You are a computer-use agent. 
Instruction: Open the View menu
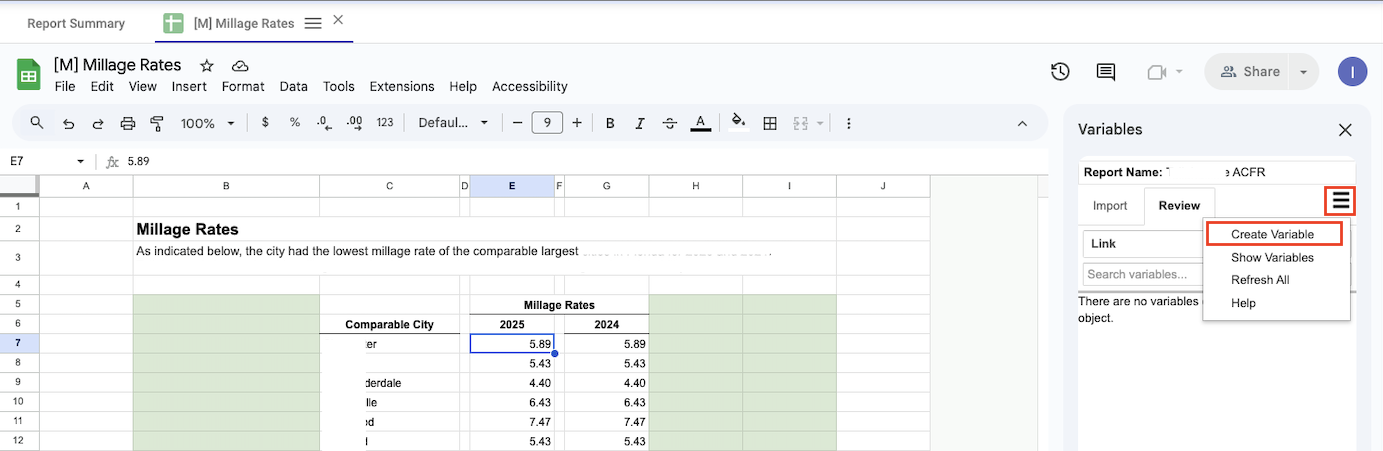143,86
